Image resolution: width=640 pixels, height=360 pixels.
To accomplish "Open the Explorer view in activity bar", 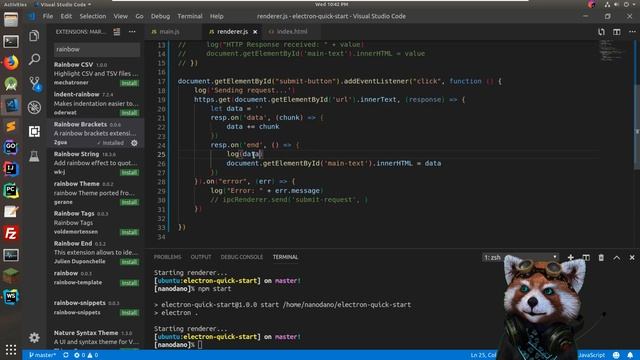I will (34, 36).
